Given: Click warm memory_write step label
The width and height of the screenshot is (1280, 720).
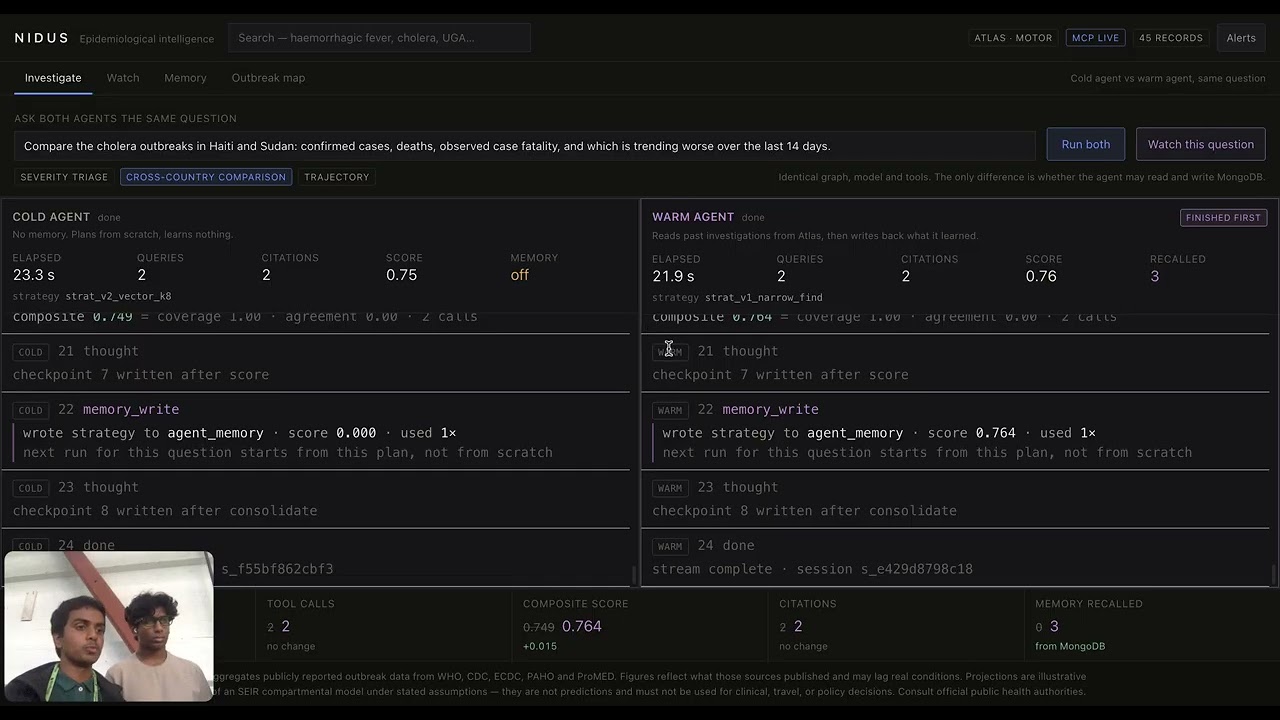Looking at the screenshot, I should (770, 409).
